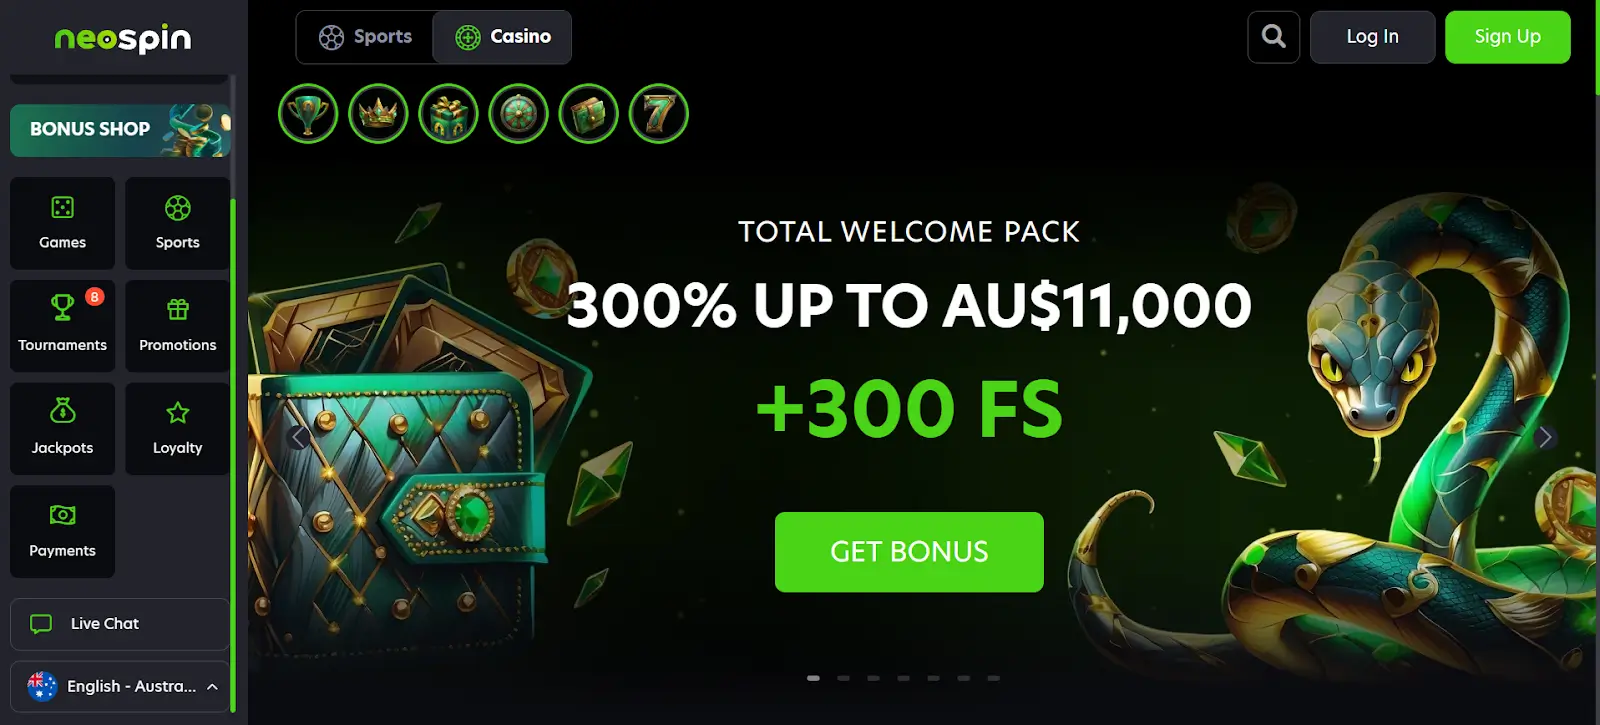Click the Sign Up button
The height and width of the screenshot is (725, 1600).
click(x=1507, y=37)
